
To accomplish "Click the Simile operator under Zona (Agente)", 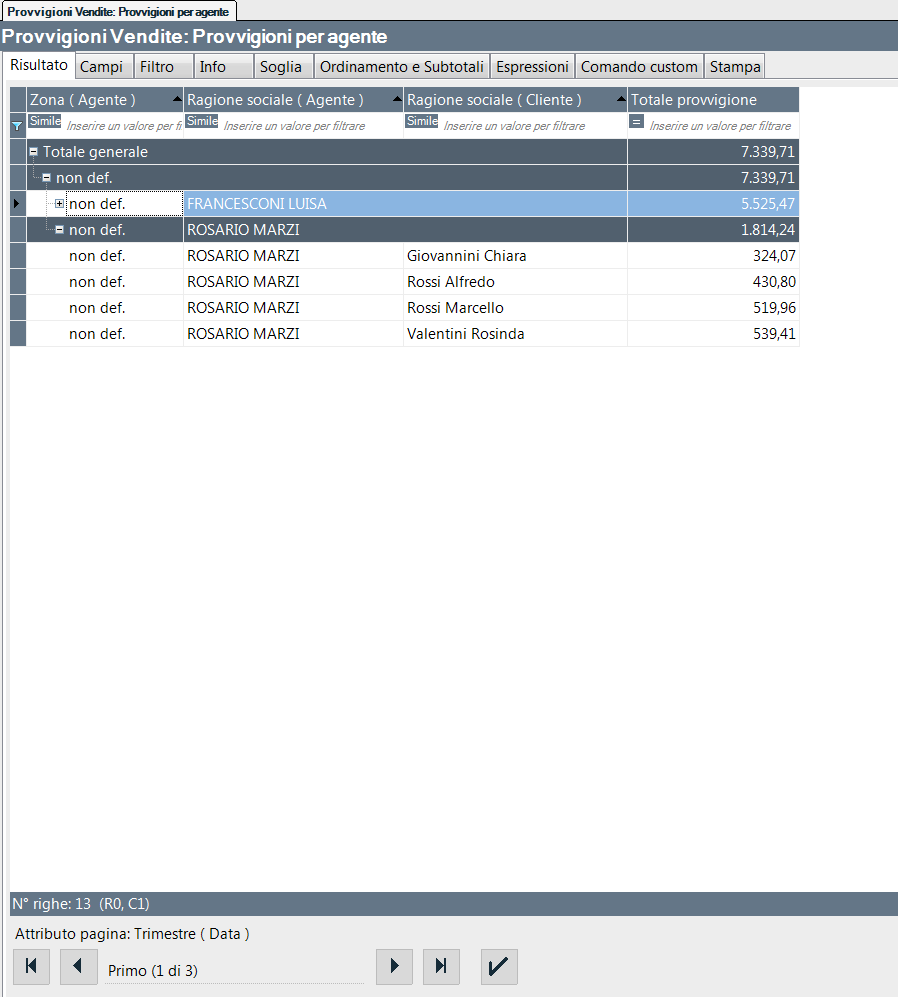I will click(x=45, y=121).
